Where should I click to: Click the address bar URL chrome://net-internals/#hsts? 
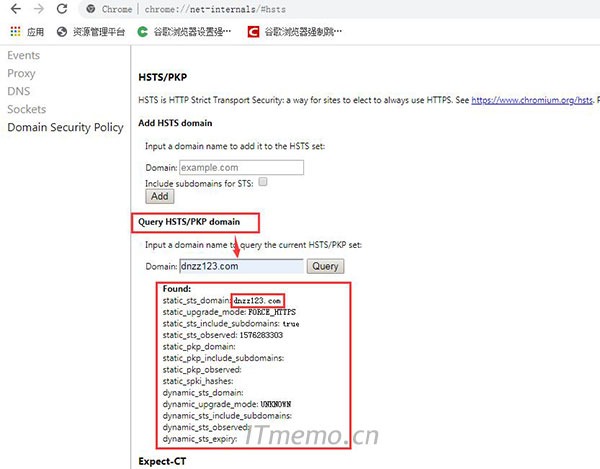click(215, 9)
